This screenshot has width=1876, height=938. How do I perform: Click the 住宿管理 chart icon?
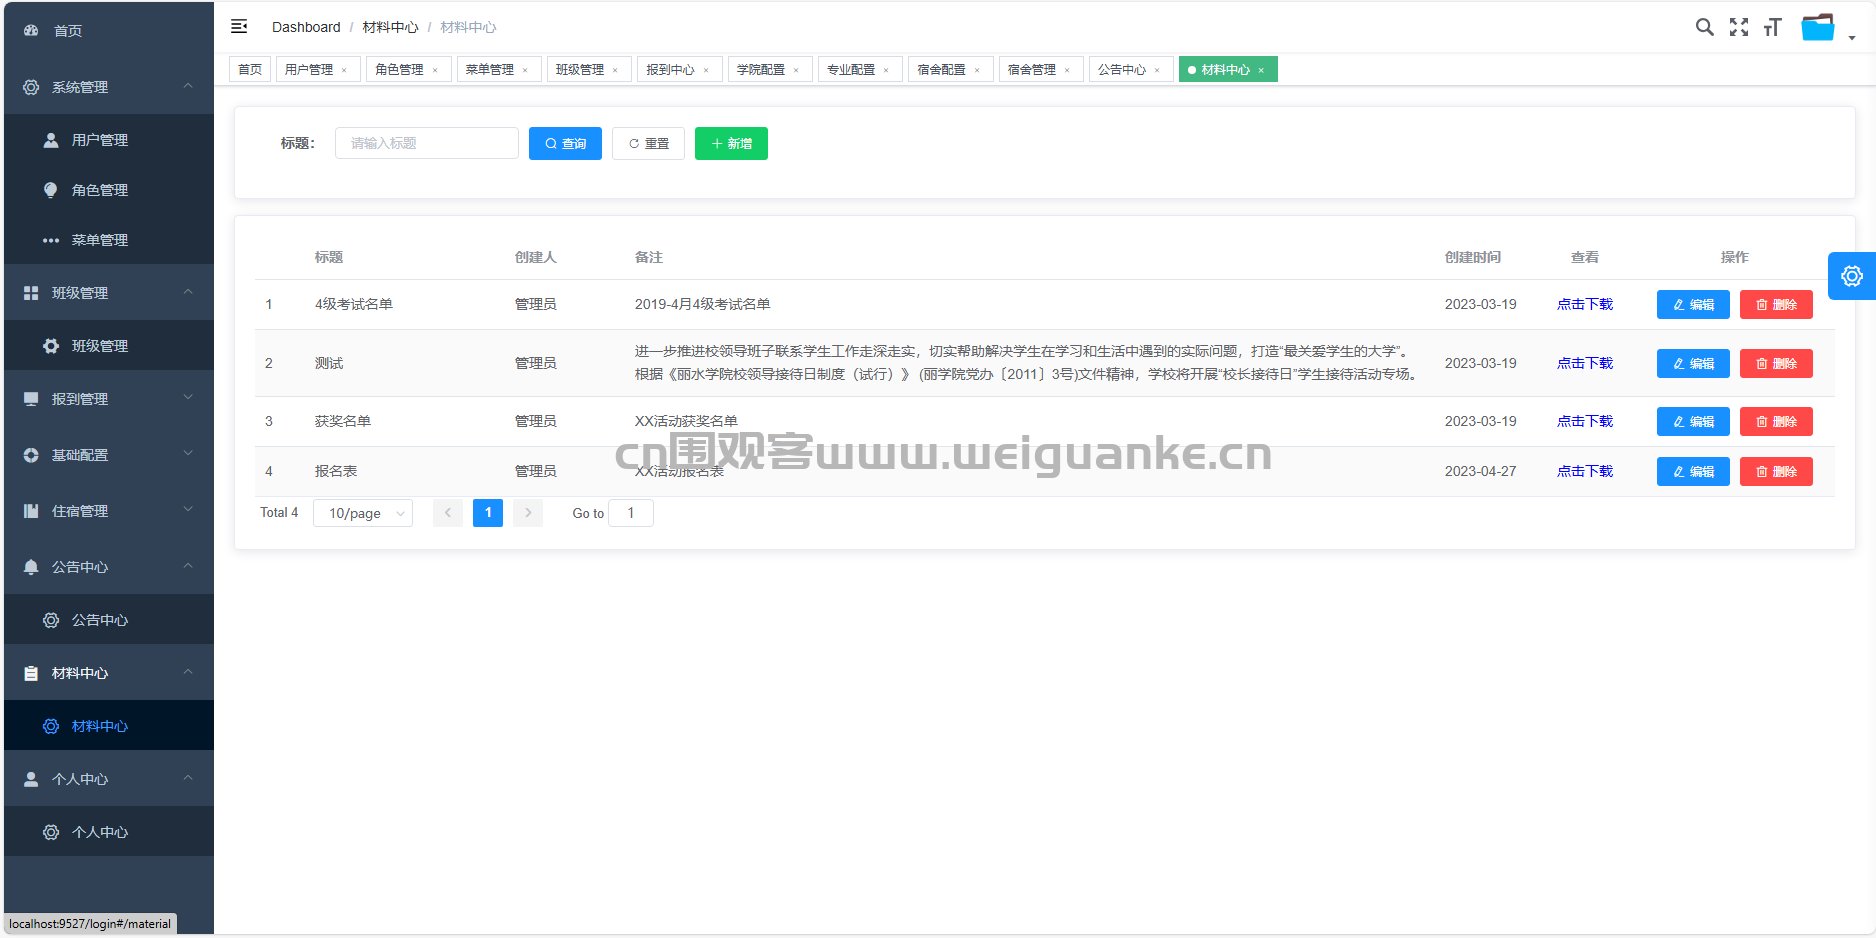point(31,511)
